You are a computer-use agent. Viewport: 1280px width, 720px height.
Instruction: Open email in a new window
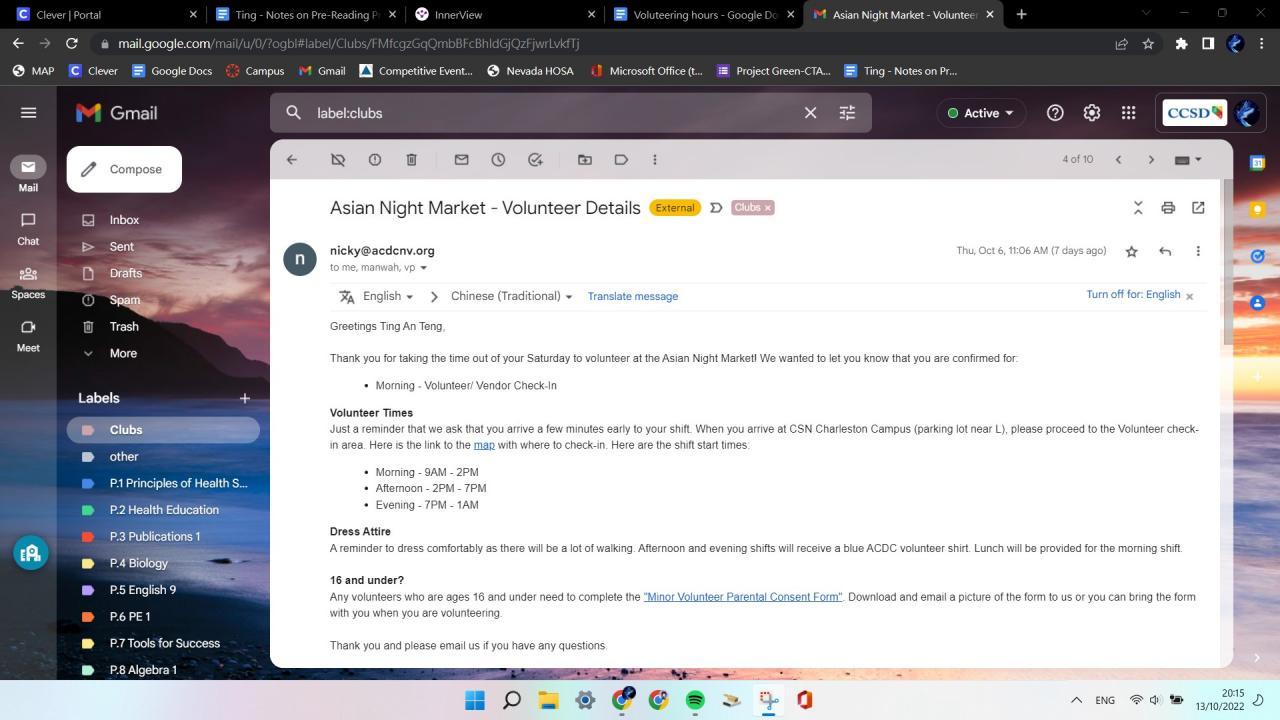[1198, 208]
